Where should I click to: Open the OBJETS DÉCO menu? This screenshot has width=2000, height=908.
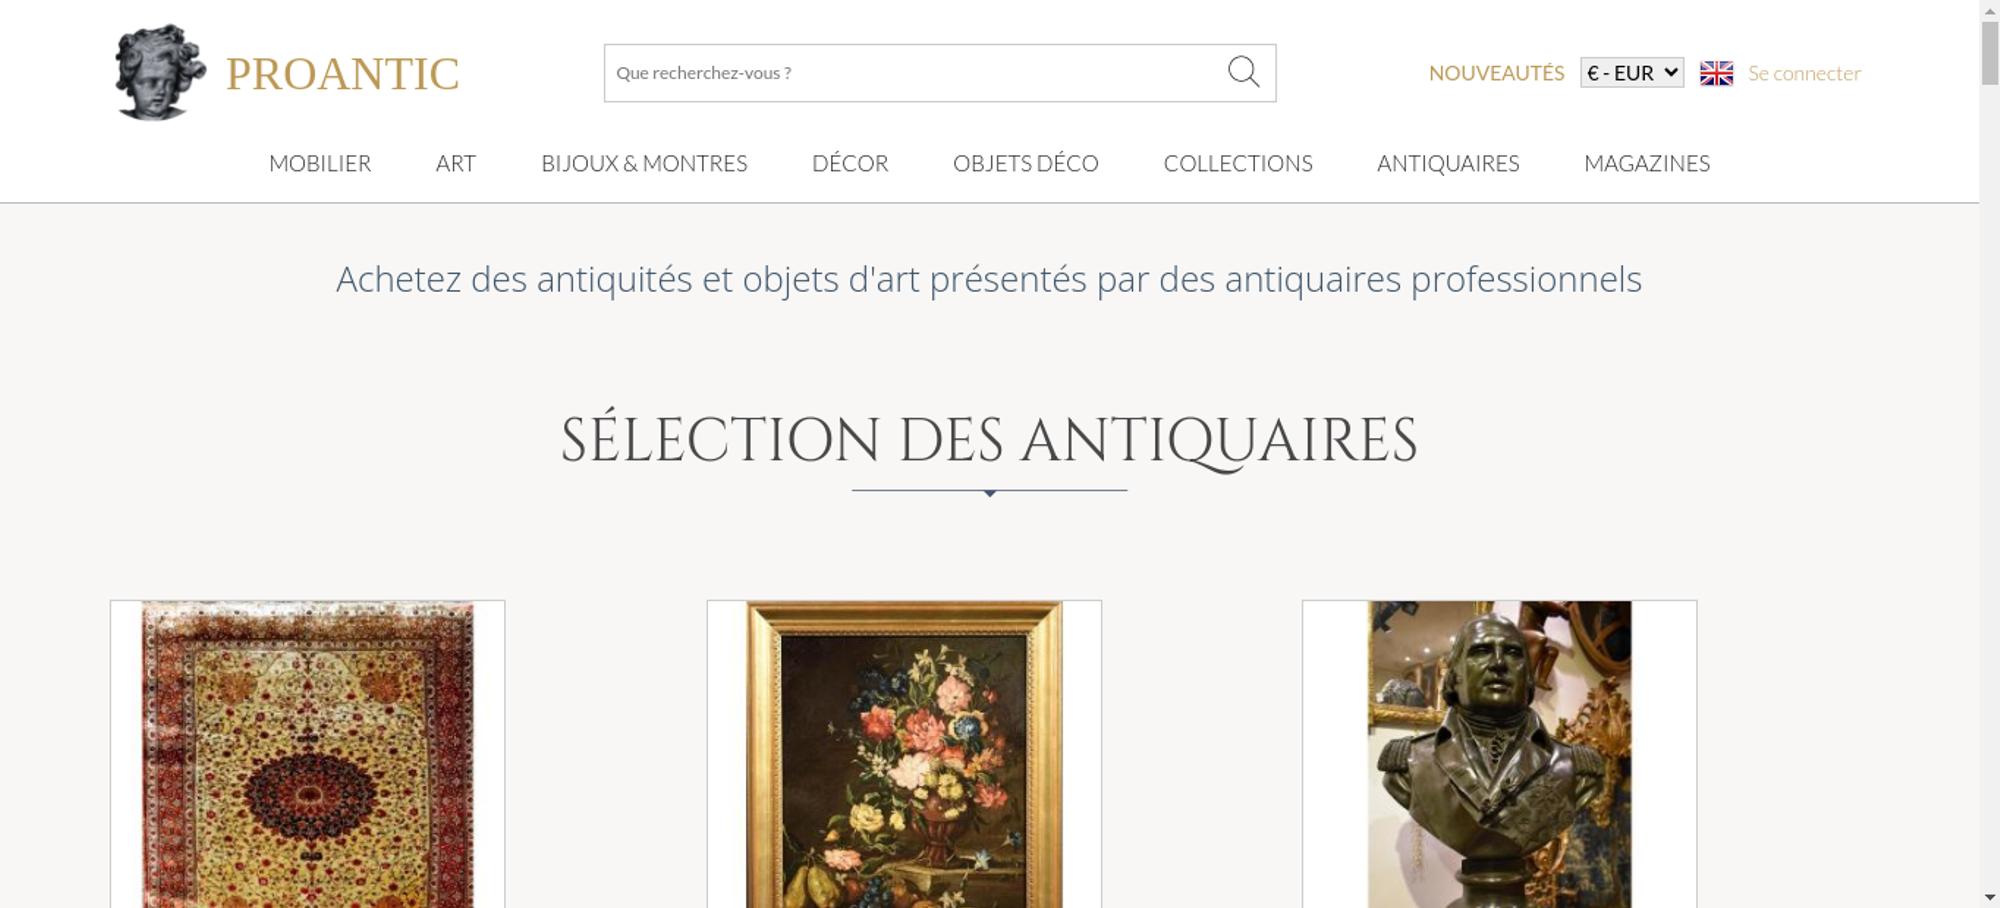point(1026,163)
